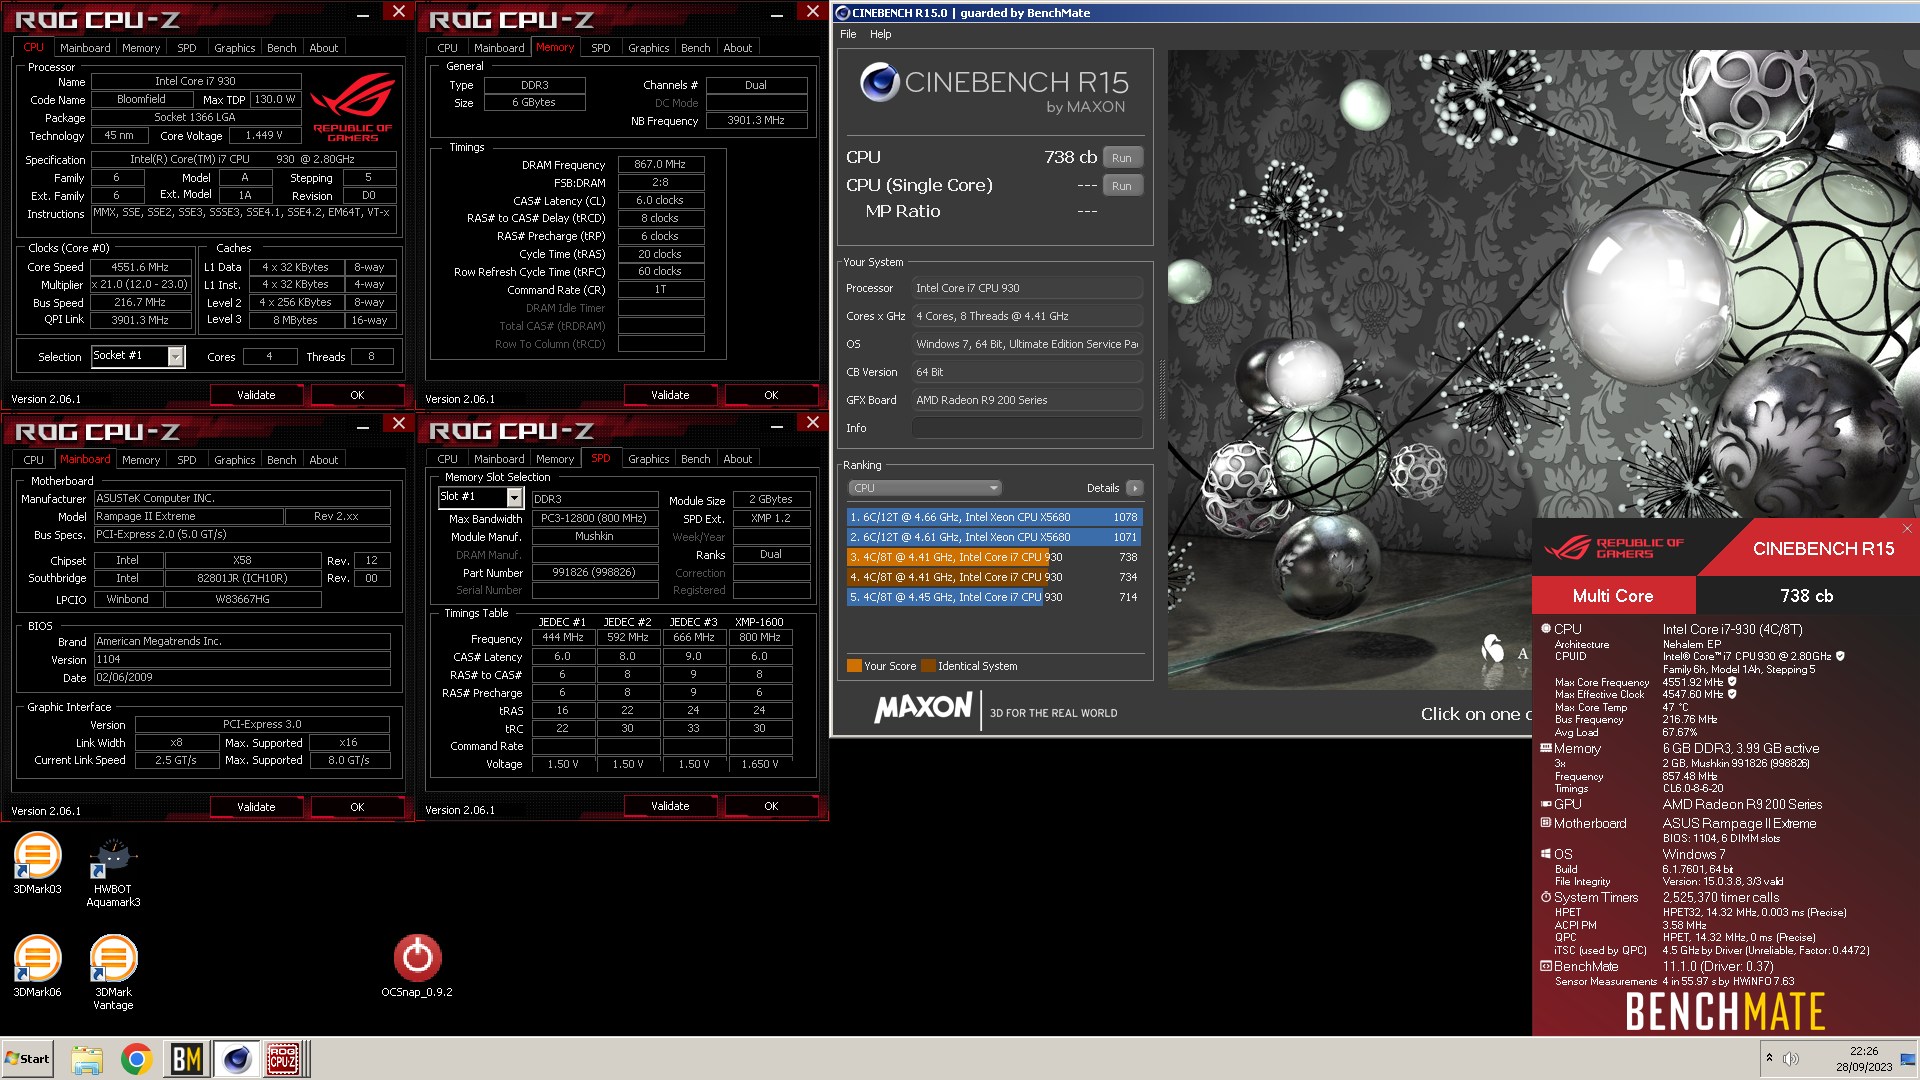This screenshot has height=1080, width=1920.
Task: Run the CPU (Single Core) test
Action: coord(1122,186)
